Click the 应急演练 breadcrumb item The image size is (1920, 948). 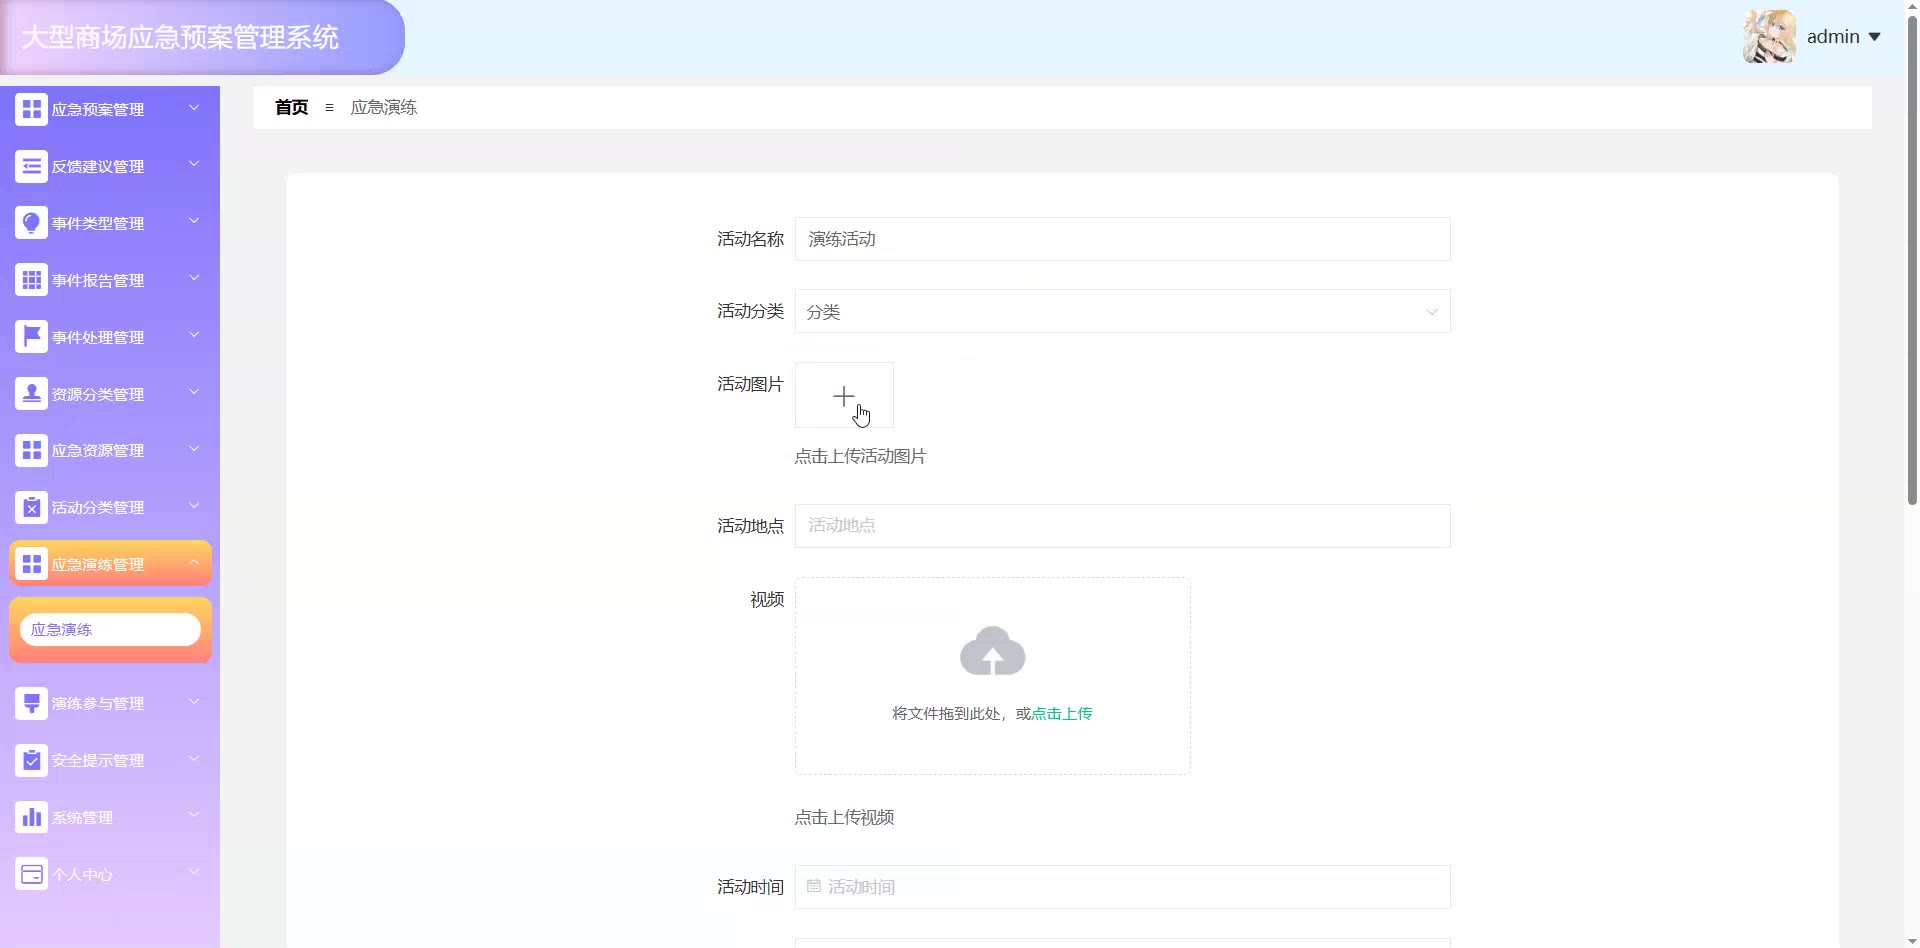(384, 107)
